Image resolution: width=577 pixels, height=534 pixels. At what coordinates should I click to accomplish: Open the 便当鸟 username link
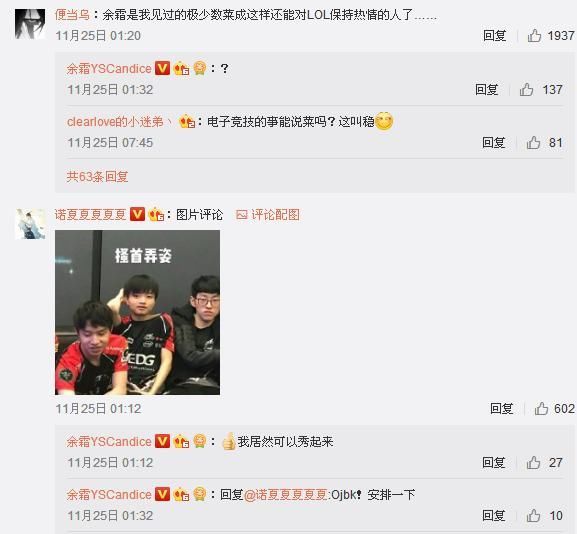tap(72, 15)
